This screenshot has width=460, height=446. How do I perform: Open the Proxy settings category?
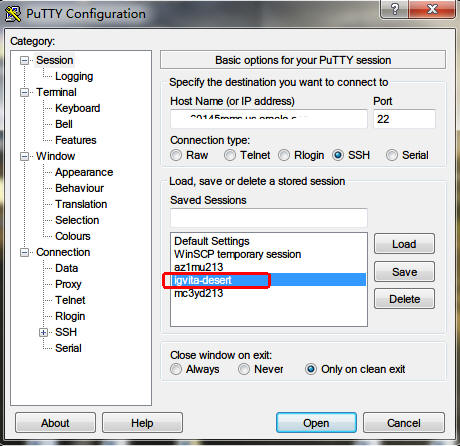[x=68, y=284]
